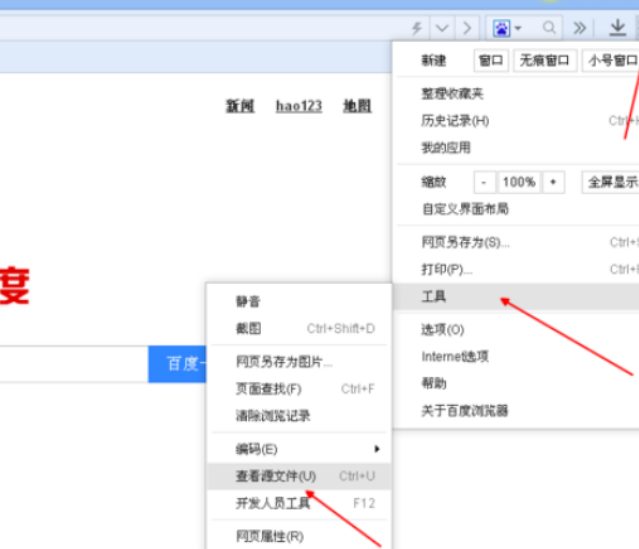The image size is (639, 549).
Task: Open a new 无痕窗口 incognito window
Action: coord(545,61)
